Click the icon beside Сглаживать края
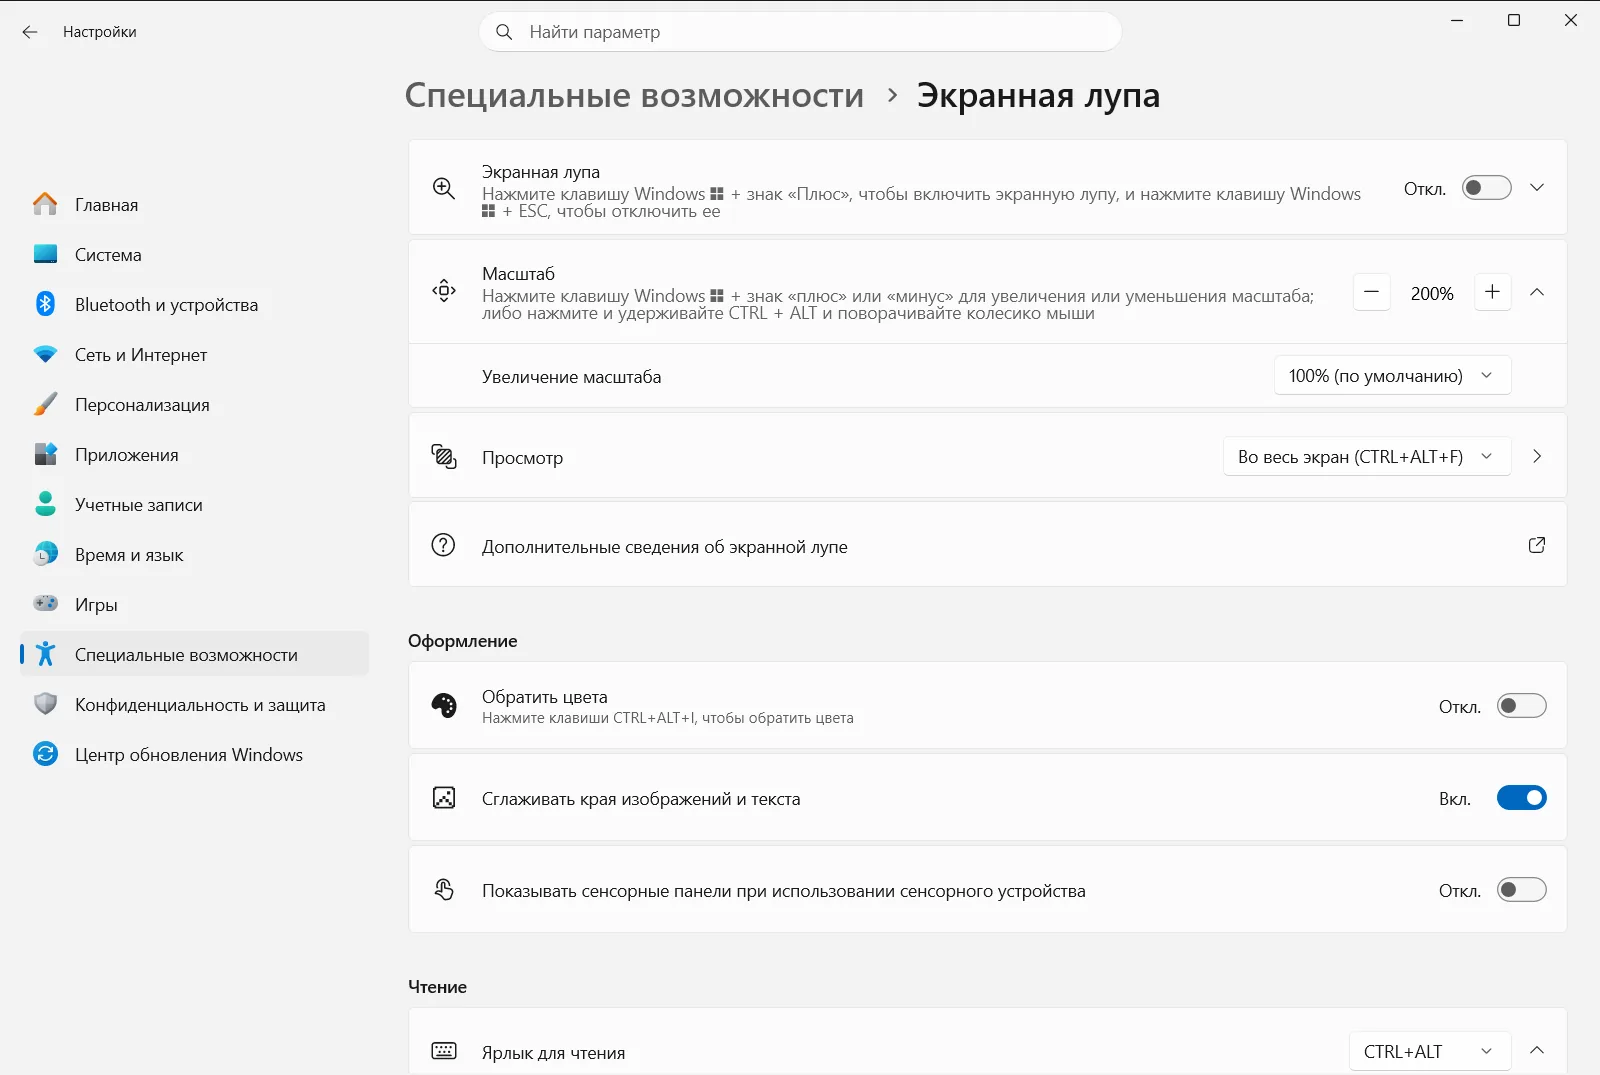The image size is (1600, 1075). click(444, 797)
